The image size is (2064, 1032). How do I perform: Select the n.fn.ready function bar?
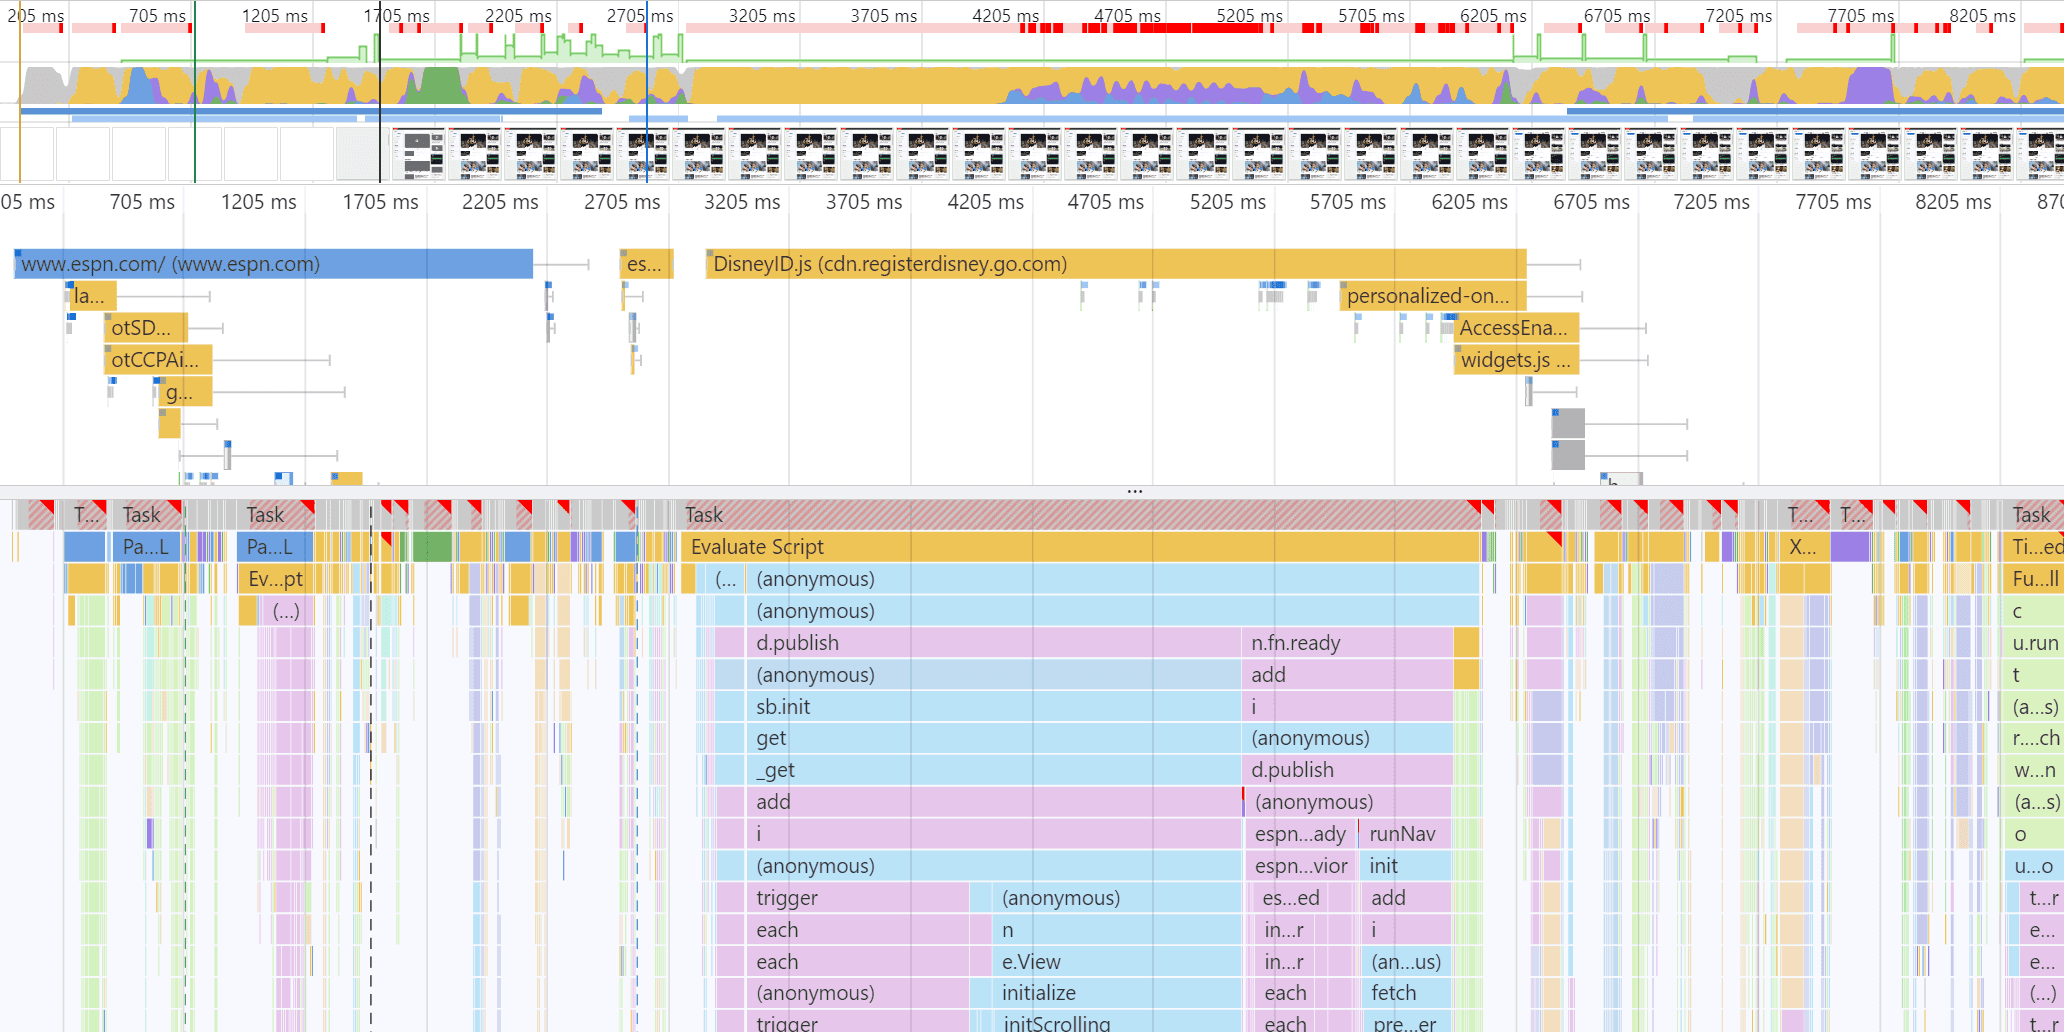pyautogui.click(x=1347, y=643)
